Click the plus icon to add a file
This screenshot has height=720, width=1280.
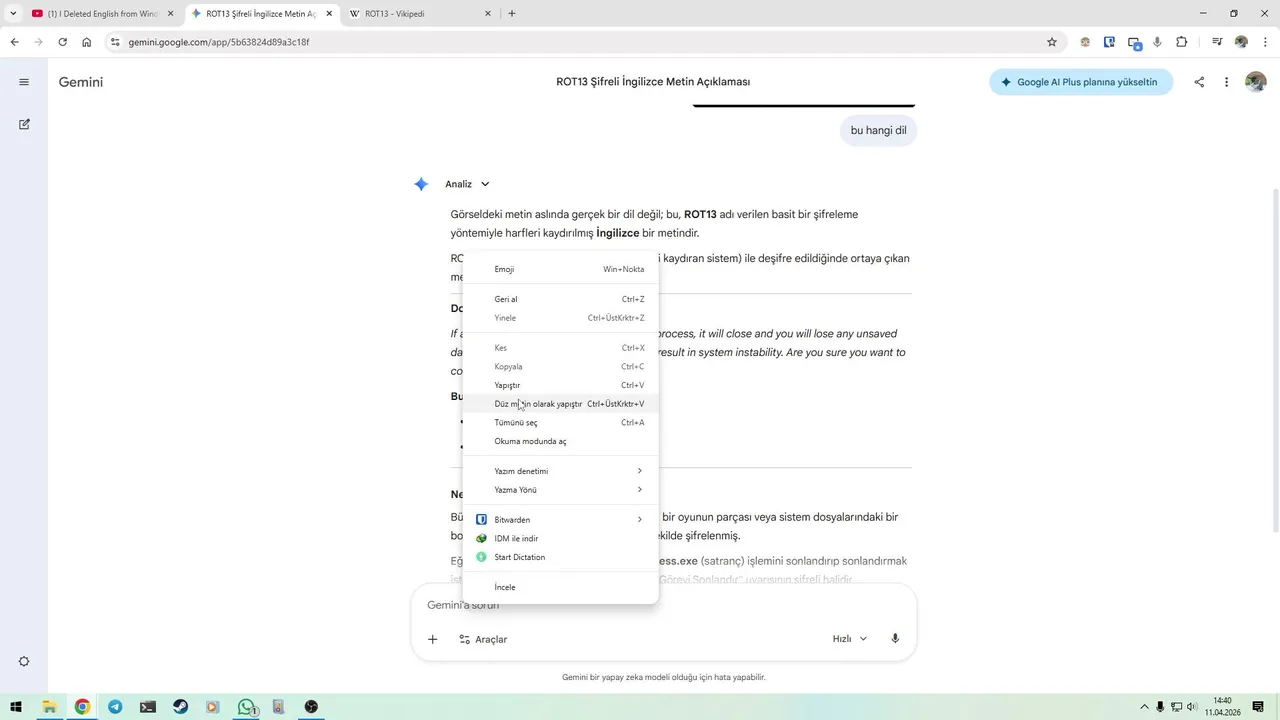coord(432,639)
